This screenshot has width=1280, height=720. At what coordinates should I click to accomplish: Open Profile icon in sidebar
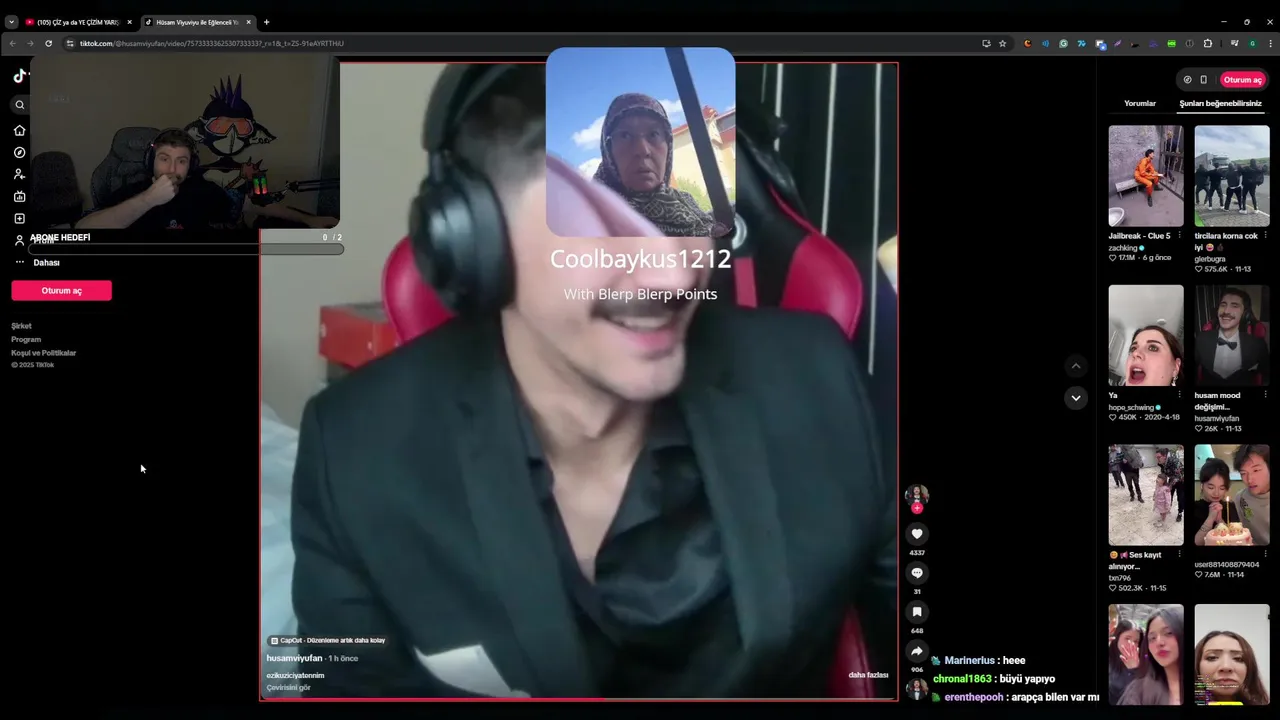[19, 240]
